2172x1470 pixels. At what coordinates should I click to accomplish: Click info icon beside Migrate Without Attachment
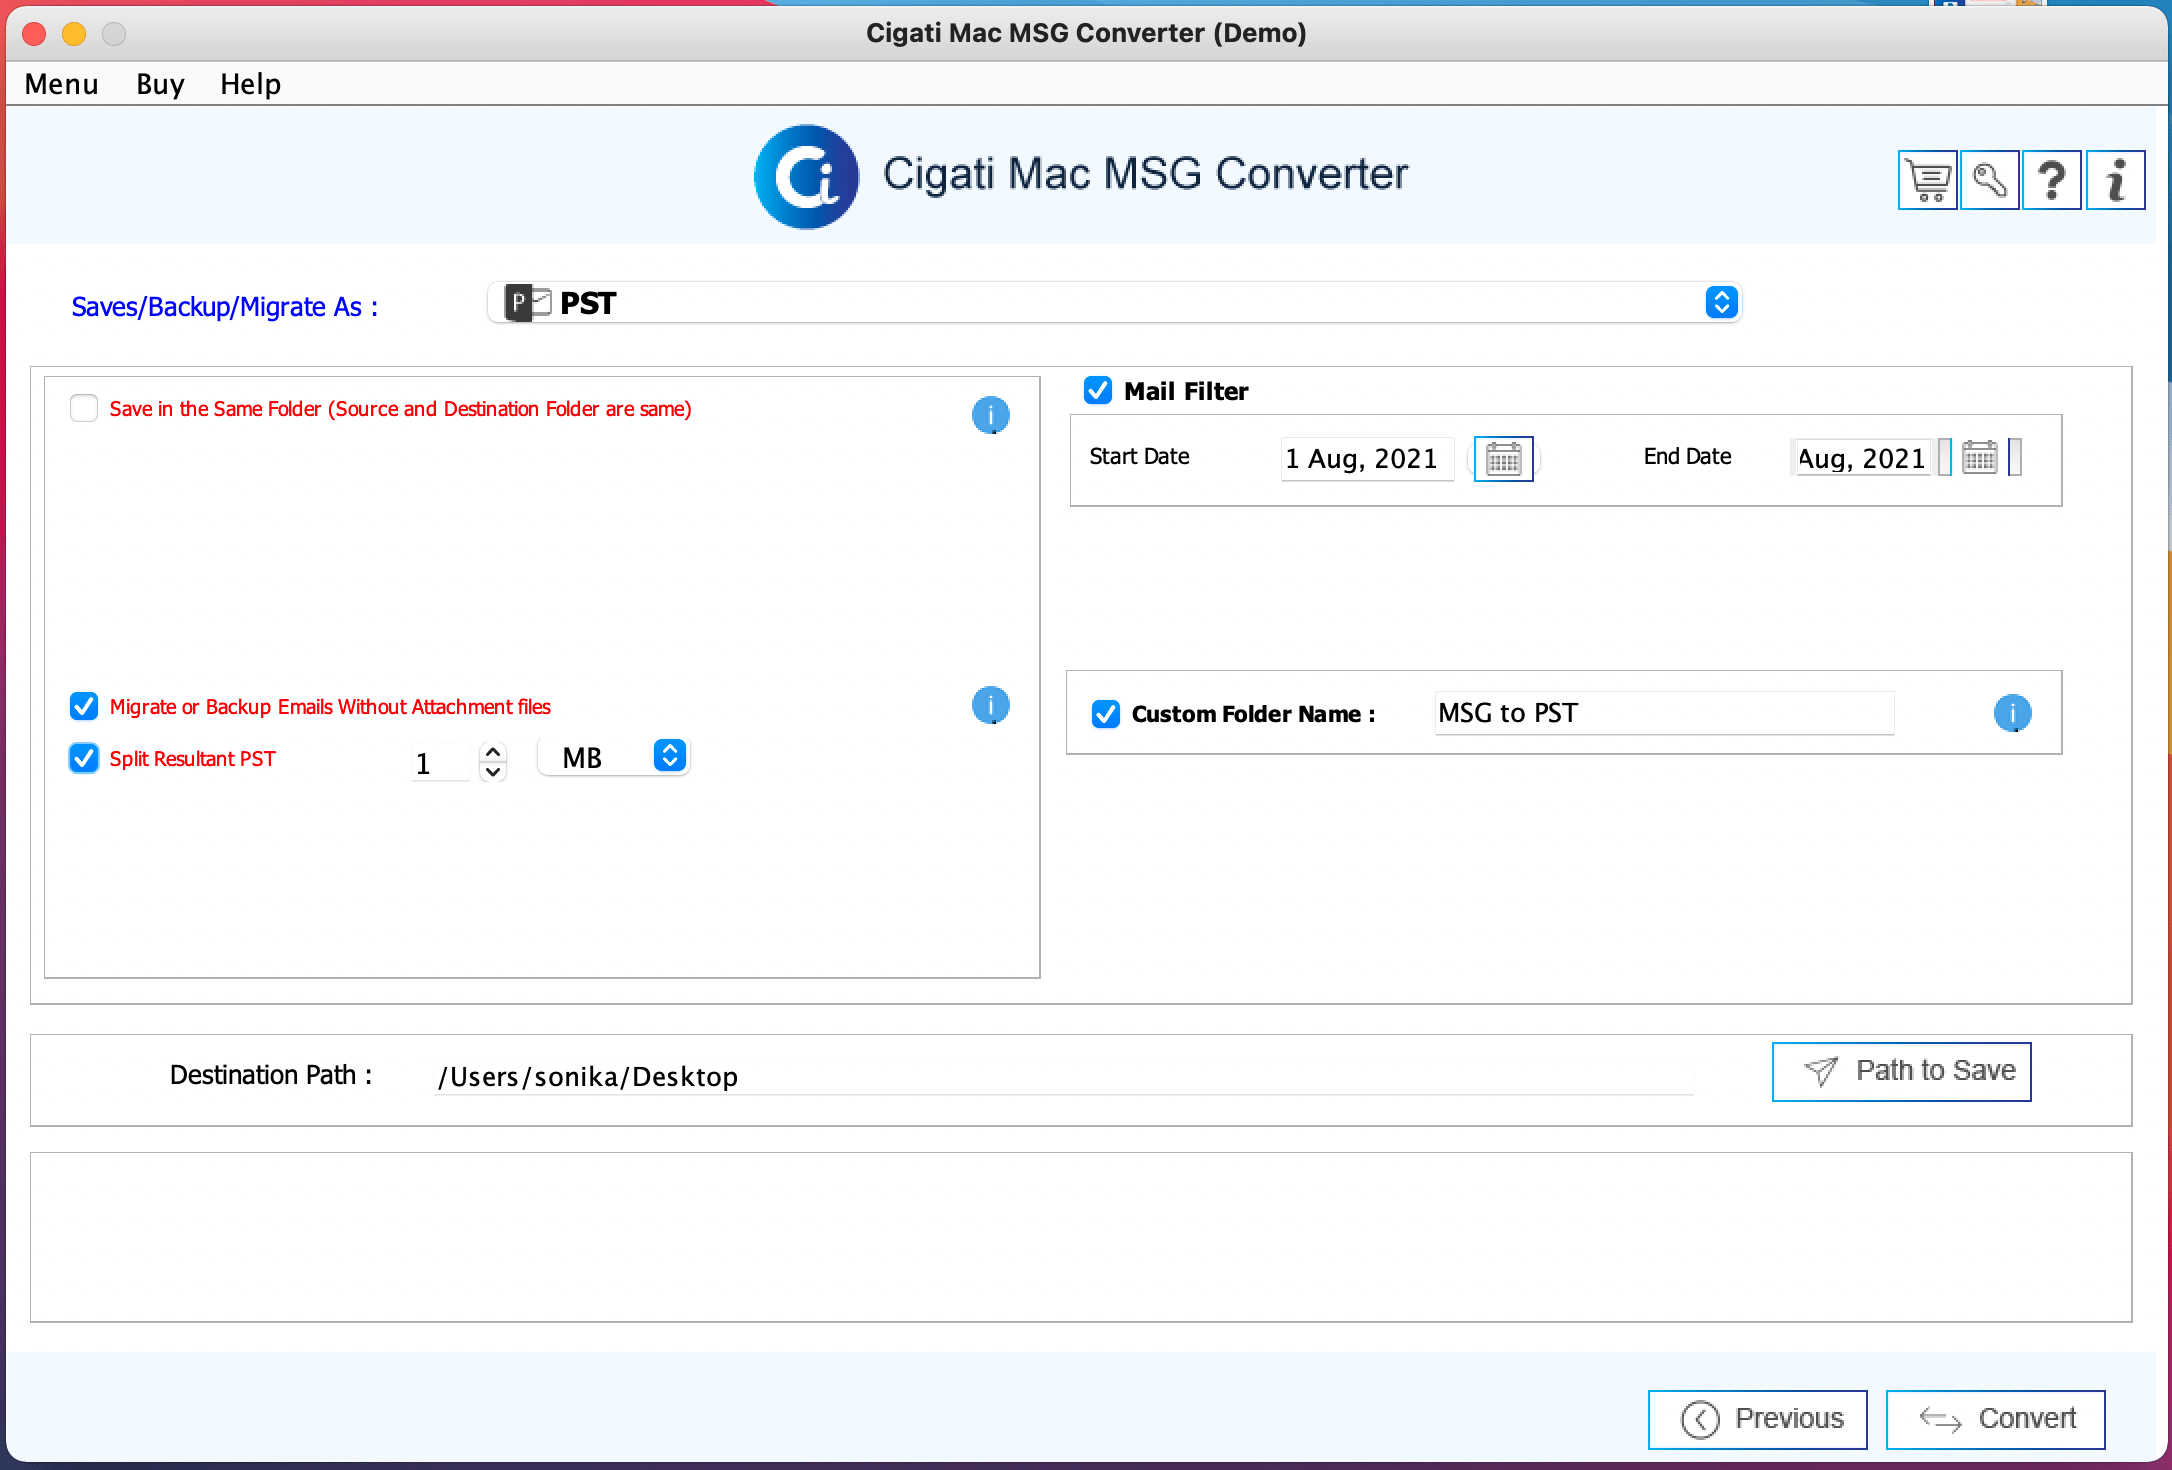pyautogui.click(x=990, y=705)
